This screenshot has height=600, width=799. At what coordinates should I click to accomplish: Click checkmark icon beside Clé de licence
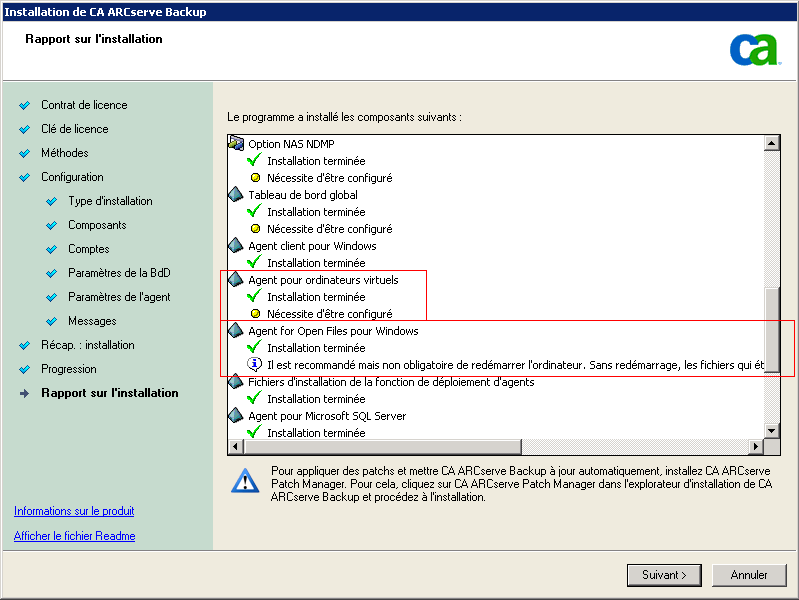tap(24, 129)
